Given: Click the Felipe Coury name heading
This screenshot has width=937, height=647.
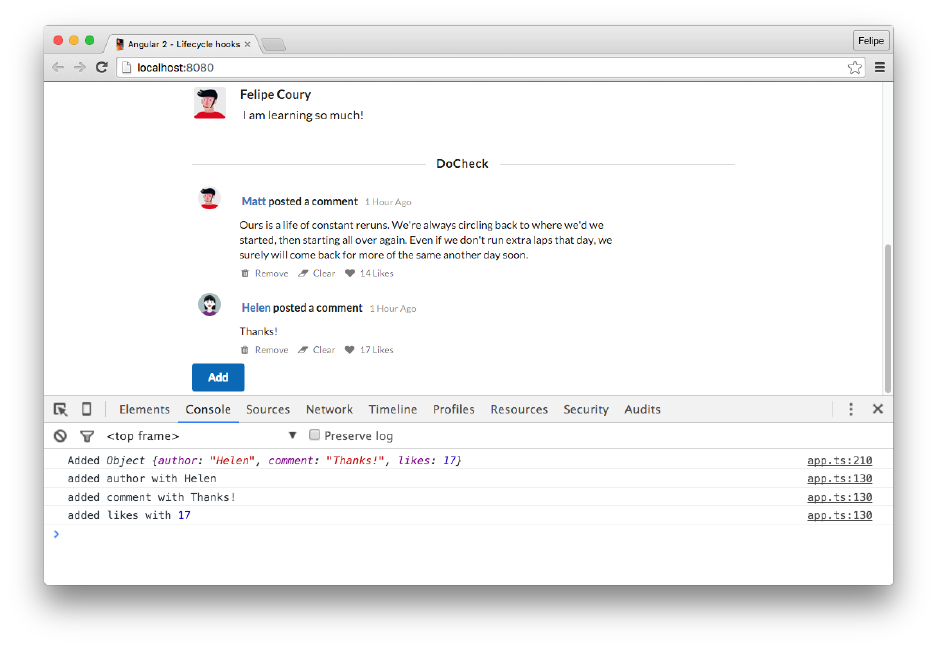Looking at the screenshot, I should click(275, 94).
